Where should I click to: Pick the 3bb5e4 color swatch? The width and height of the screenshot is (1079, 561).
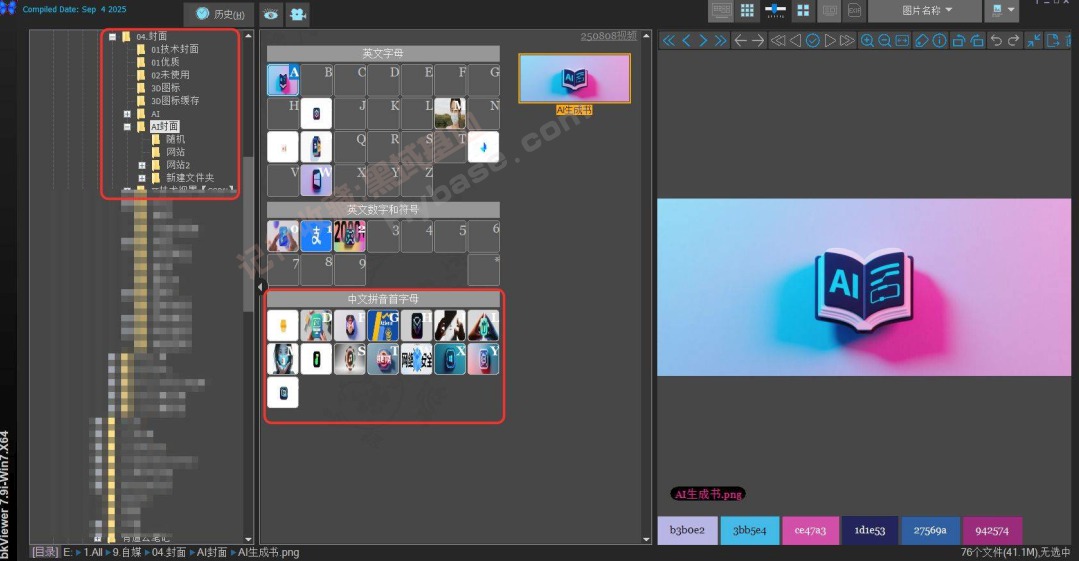tap(749, 530)
